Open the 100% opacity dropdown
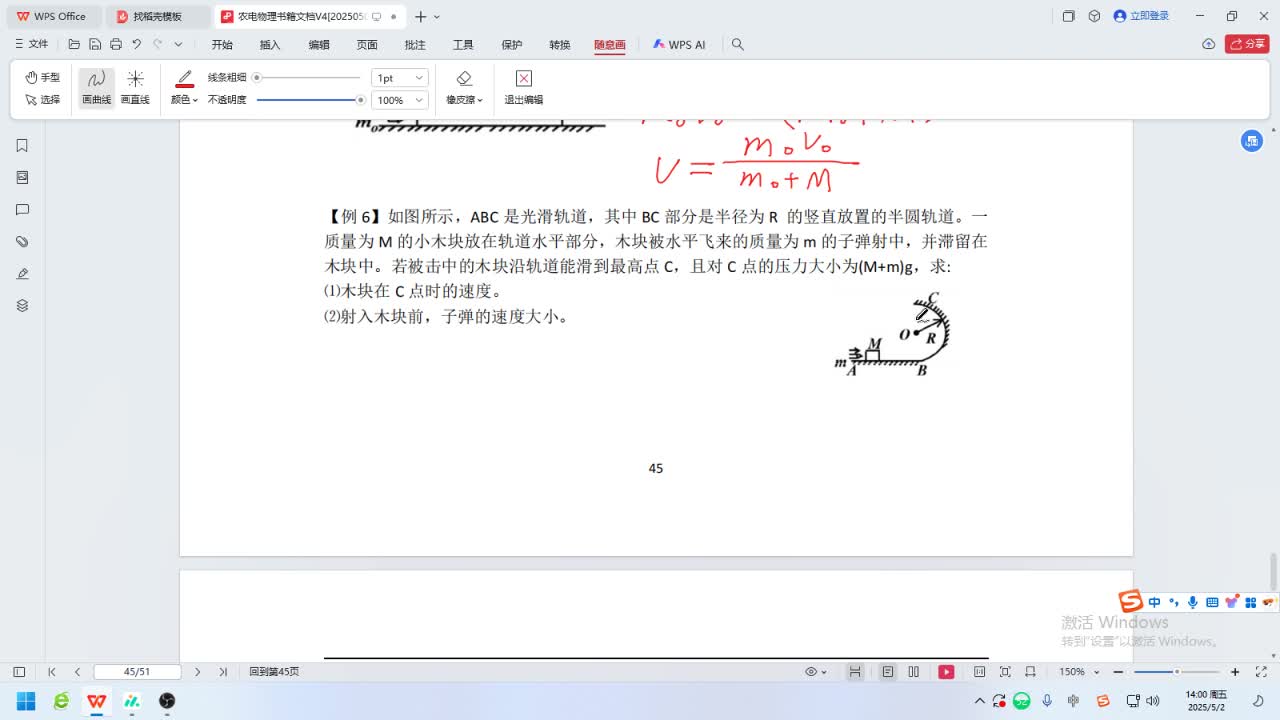 (x=399, y=100)
